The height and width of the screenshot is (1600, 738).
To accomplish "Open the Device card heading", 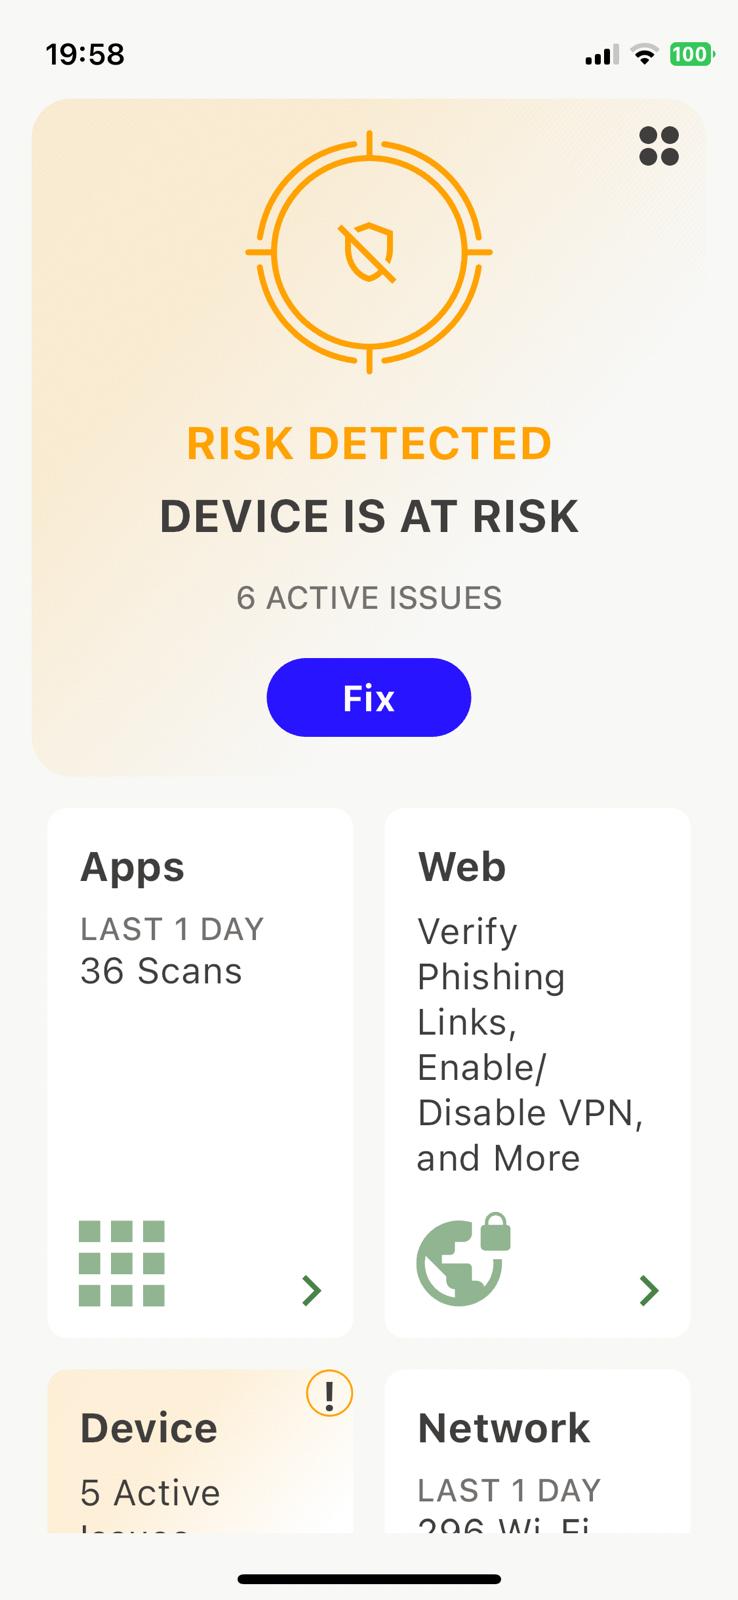I will 149,1428.
